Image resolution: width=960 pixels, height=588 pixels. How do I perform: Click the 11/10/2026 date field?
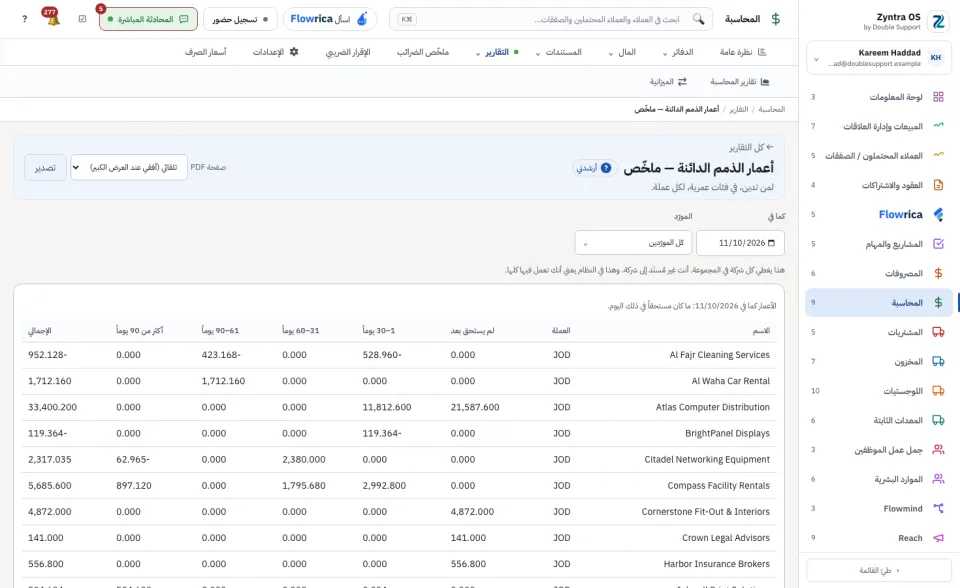(x=740, y=243)
